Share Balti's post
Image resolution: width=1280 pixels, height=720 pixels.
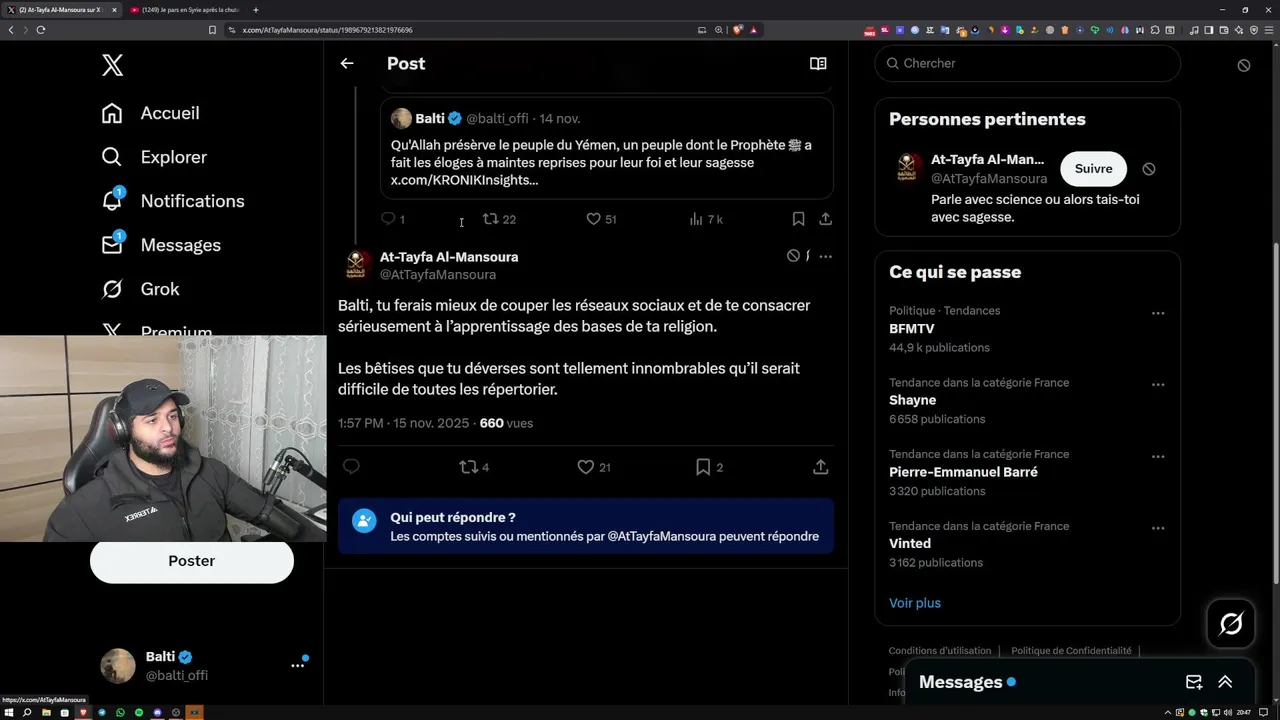[x=825, y=219]
